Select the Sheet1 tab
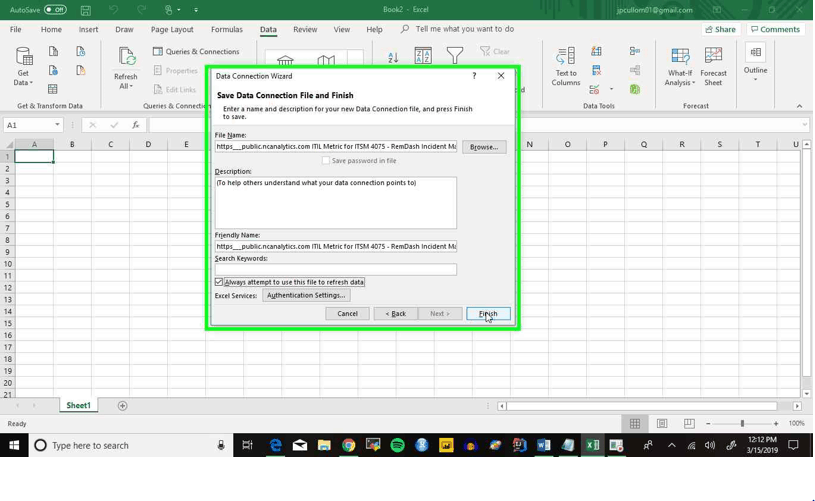Screen dimensions: 815x501 (x=78, y=405)
